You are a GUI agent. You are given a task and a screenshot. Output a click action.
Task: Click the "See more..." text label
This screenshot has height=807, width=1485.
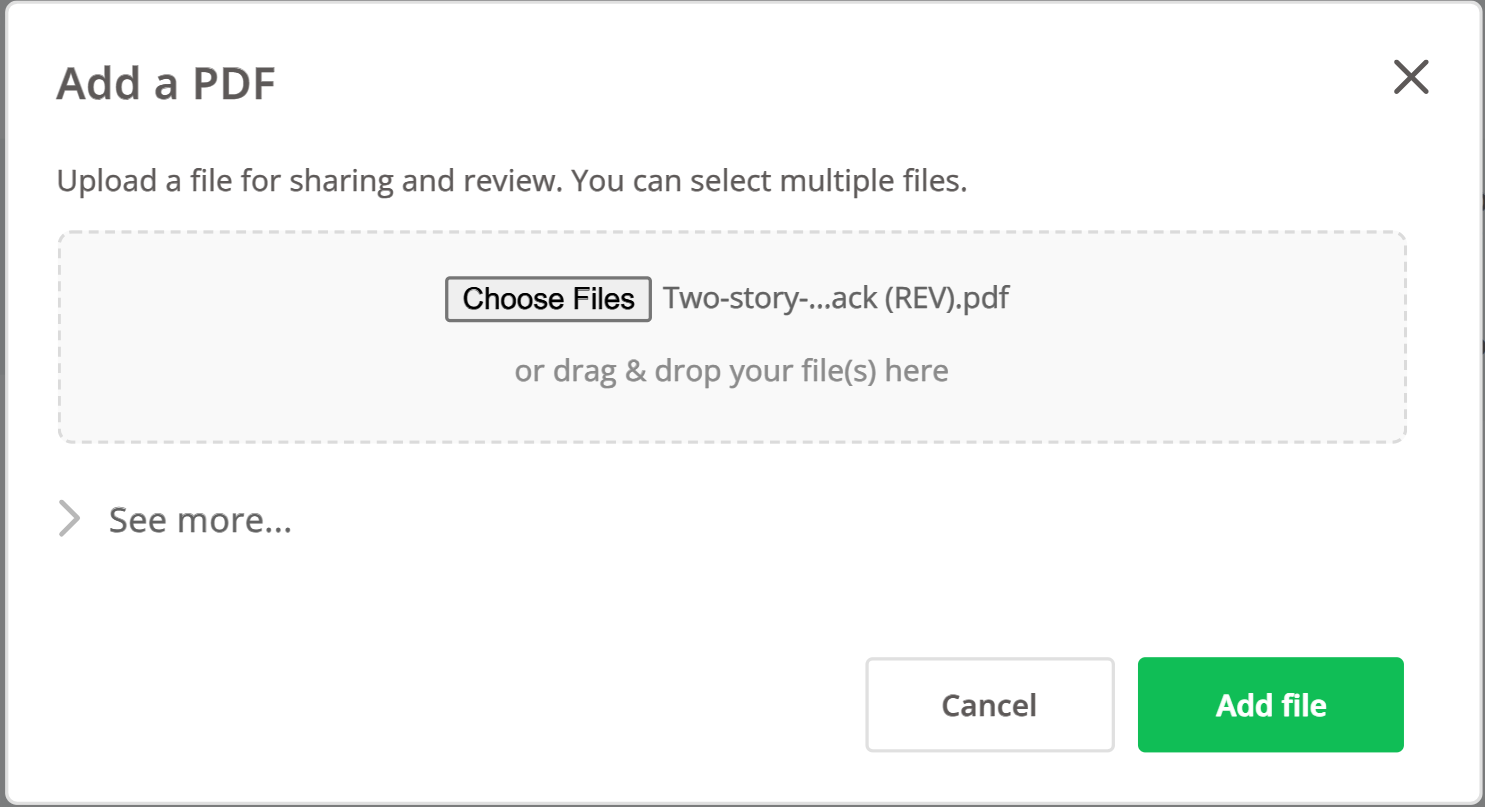click(200, 520)
